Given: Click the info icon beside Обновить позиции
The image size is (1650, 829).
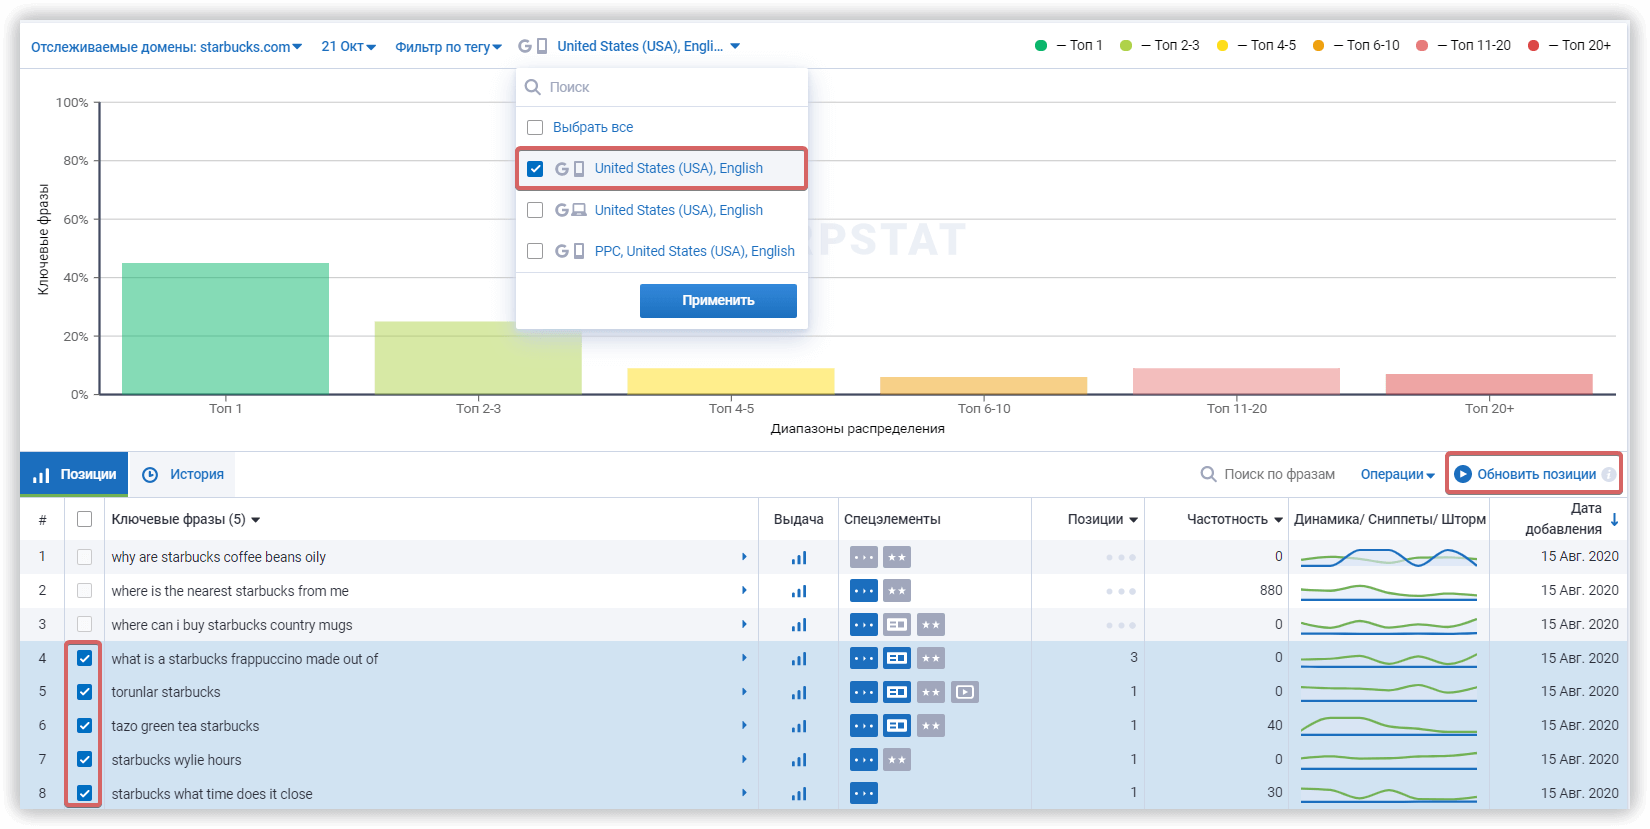Looking at the screenshot, I should pos(1608,475).
